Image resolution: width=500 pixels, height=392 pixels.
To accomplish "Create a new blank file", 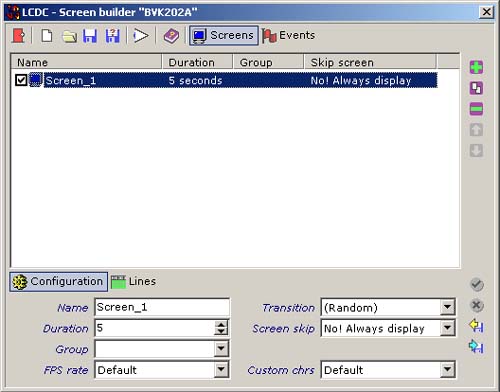I will click(x=47, y=35).
